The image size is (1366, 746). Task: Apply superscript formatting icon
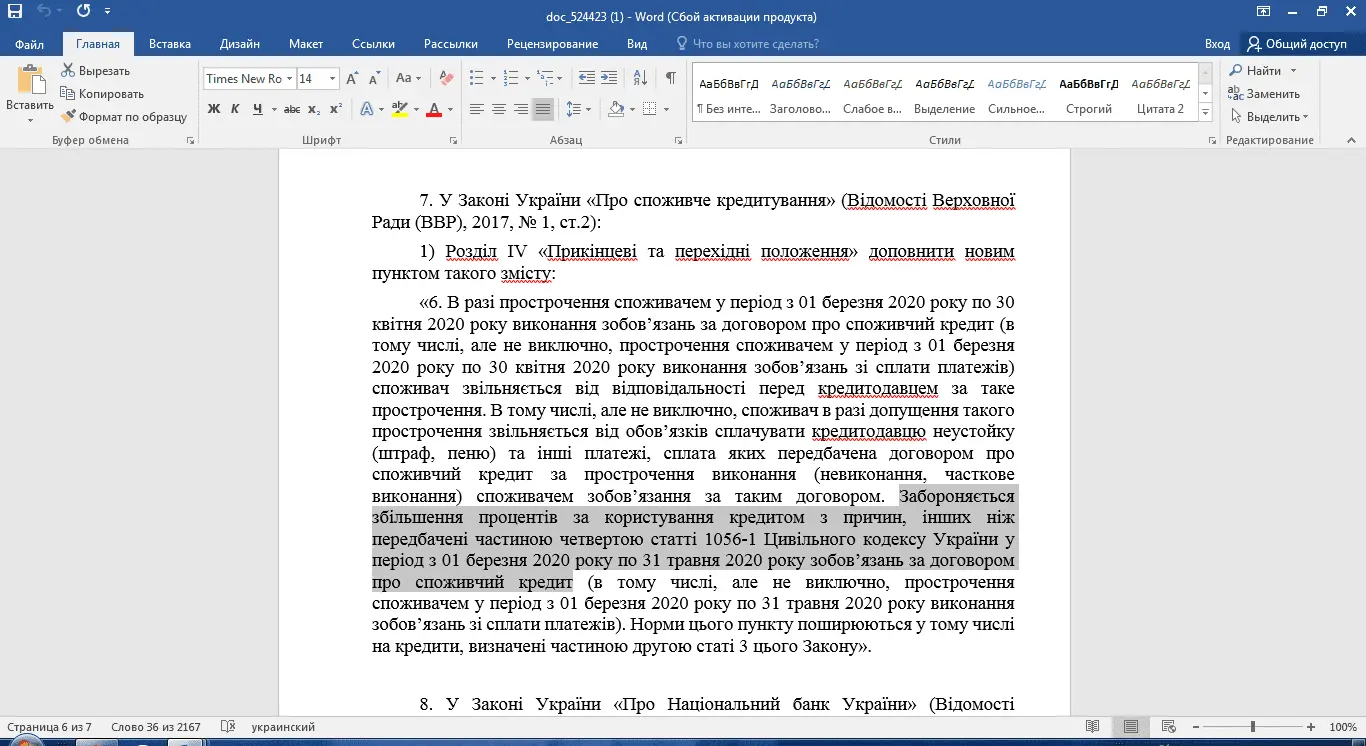coord(336,109)
